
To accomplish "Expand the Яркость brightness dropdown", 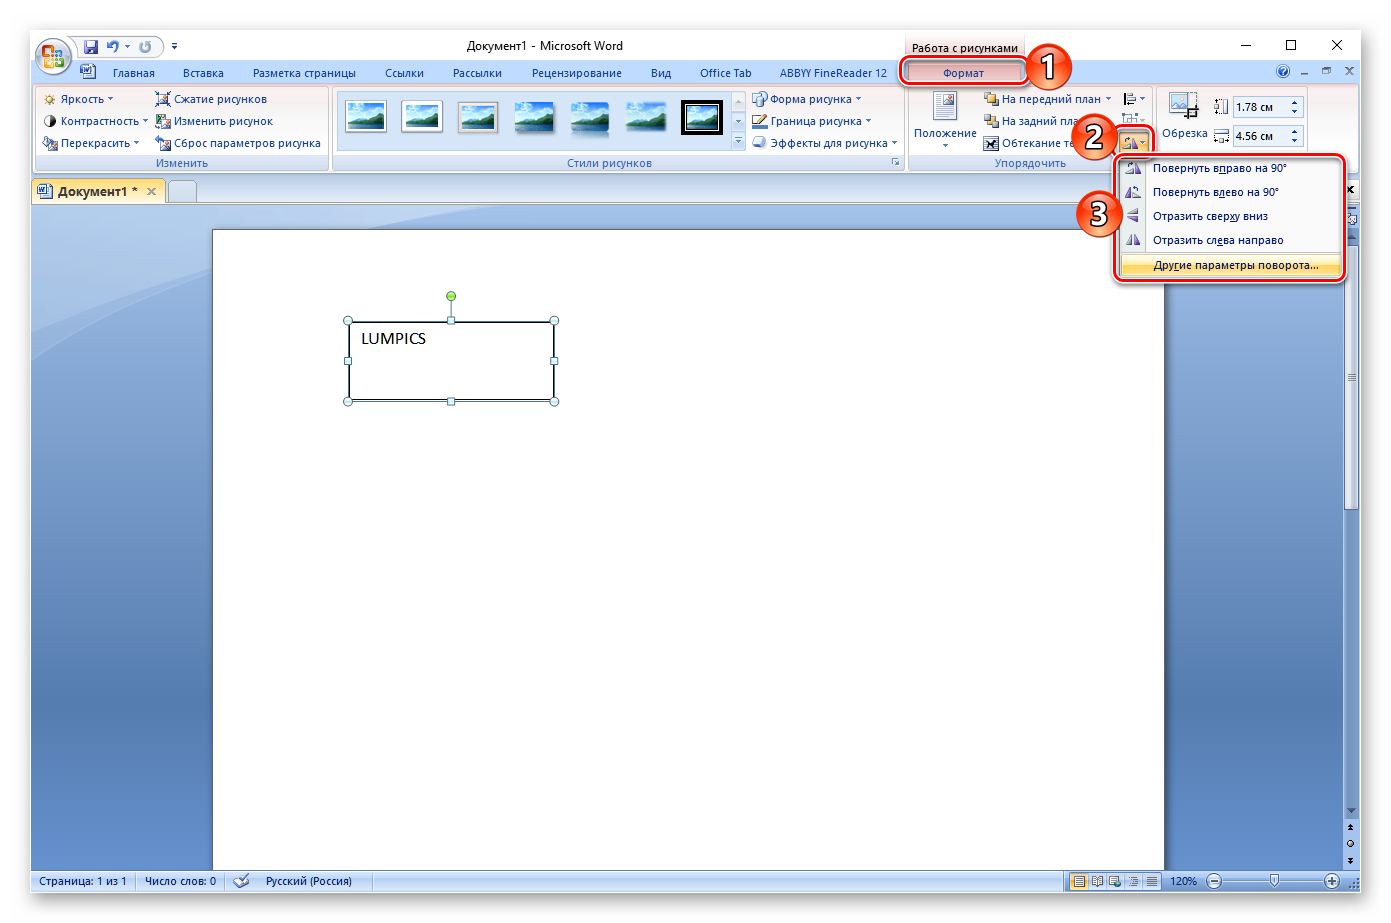I will pos(80,99).
